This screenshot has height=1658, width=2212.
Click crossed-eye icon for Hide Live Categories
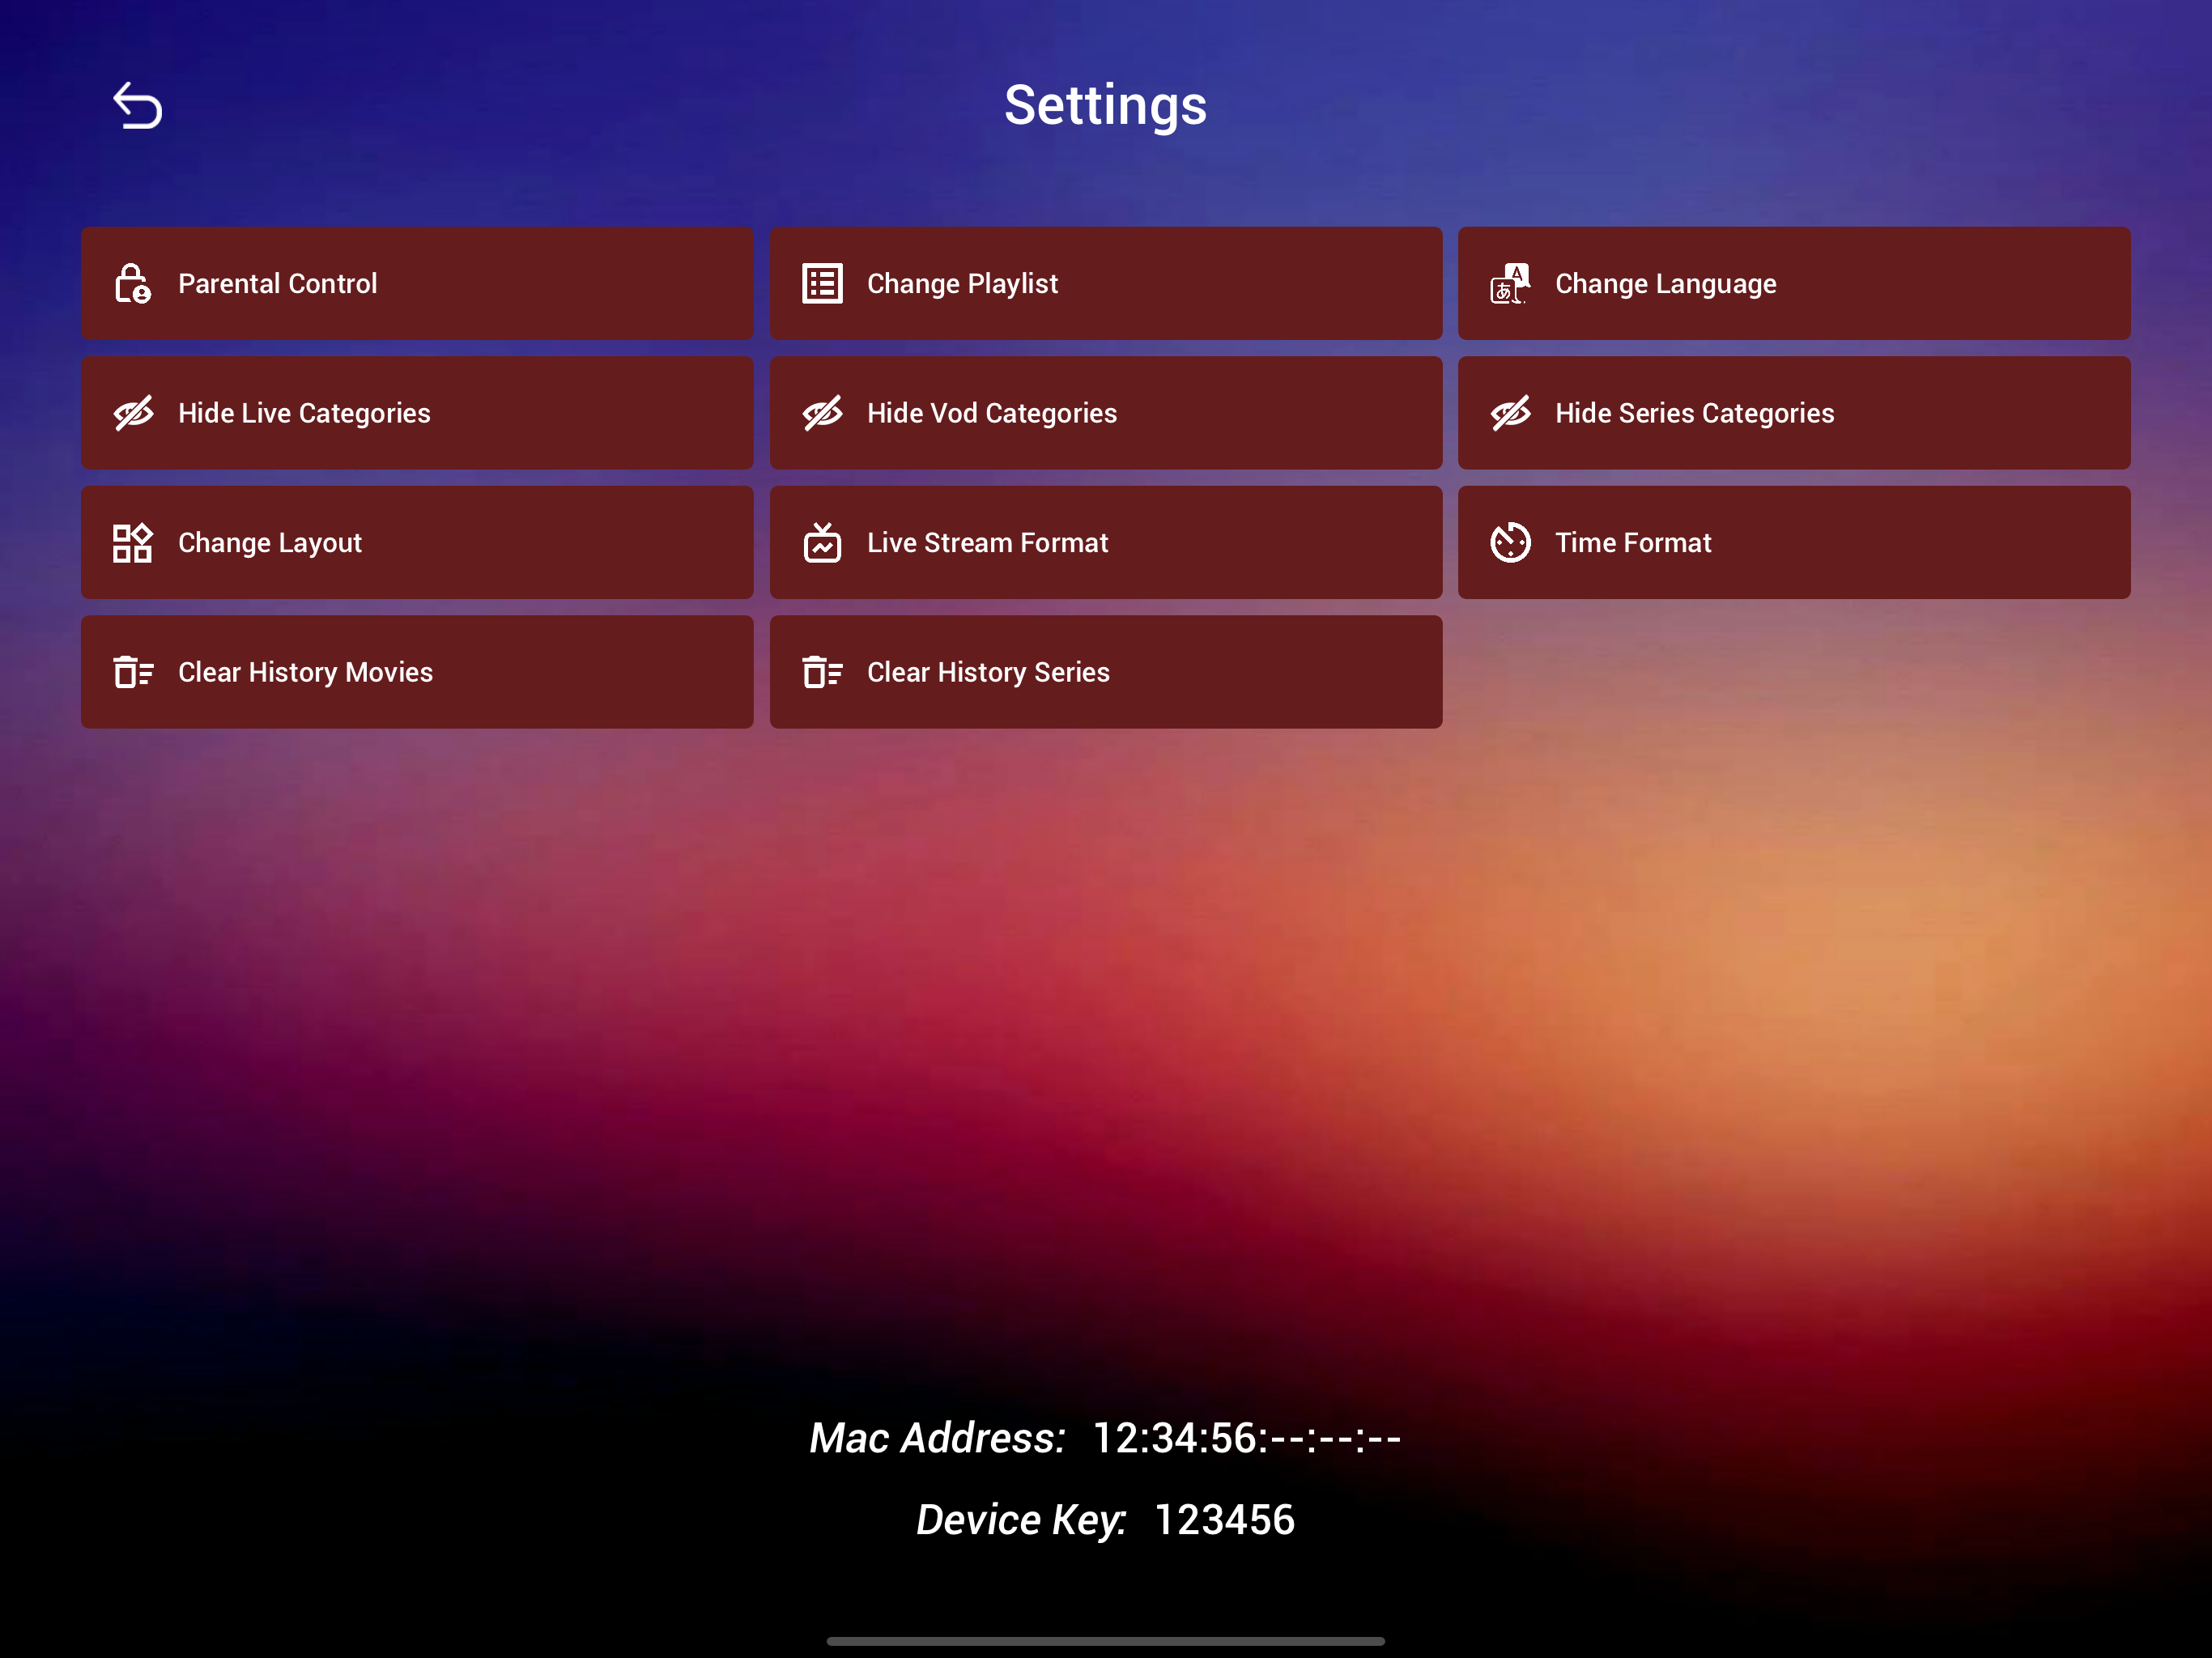pyautogui.click(x=133, y=413)
